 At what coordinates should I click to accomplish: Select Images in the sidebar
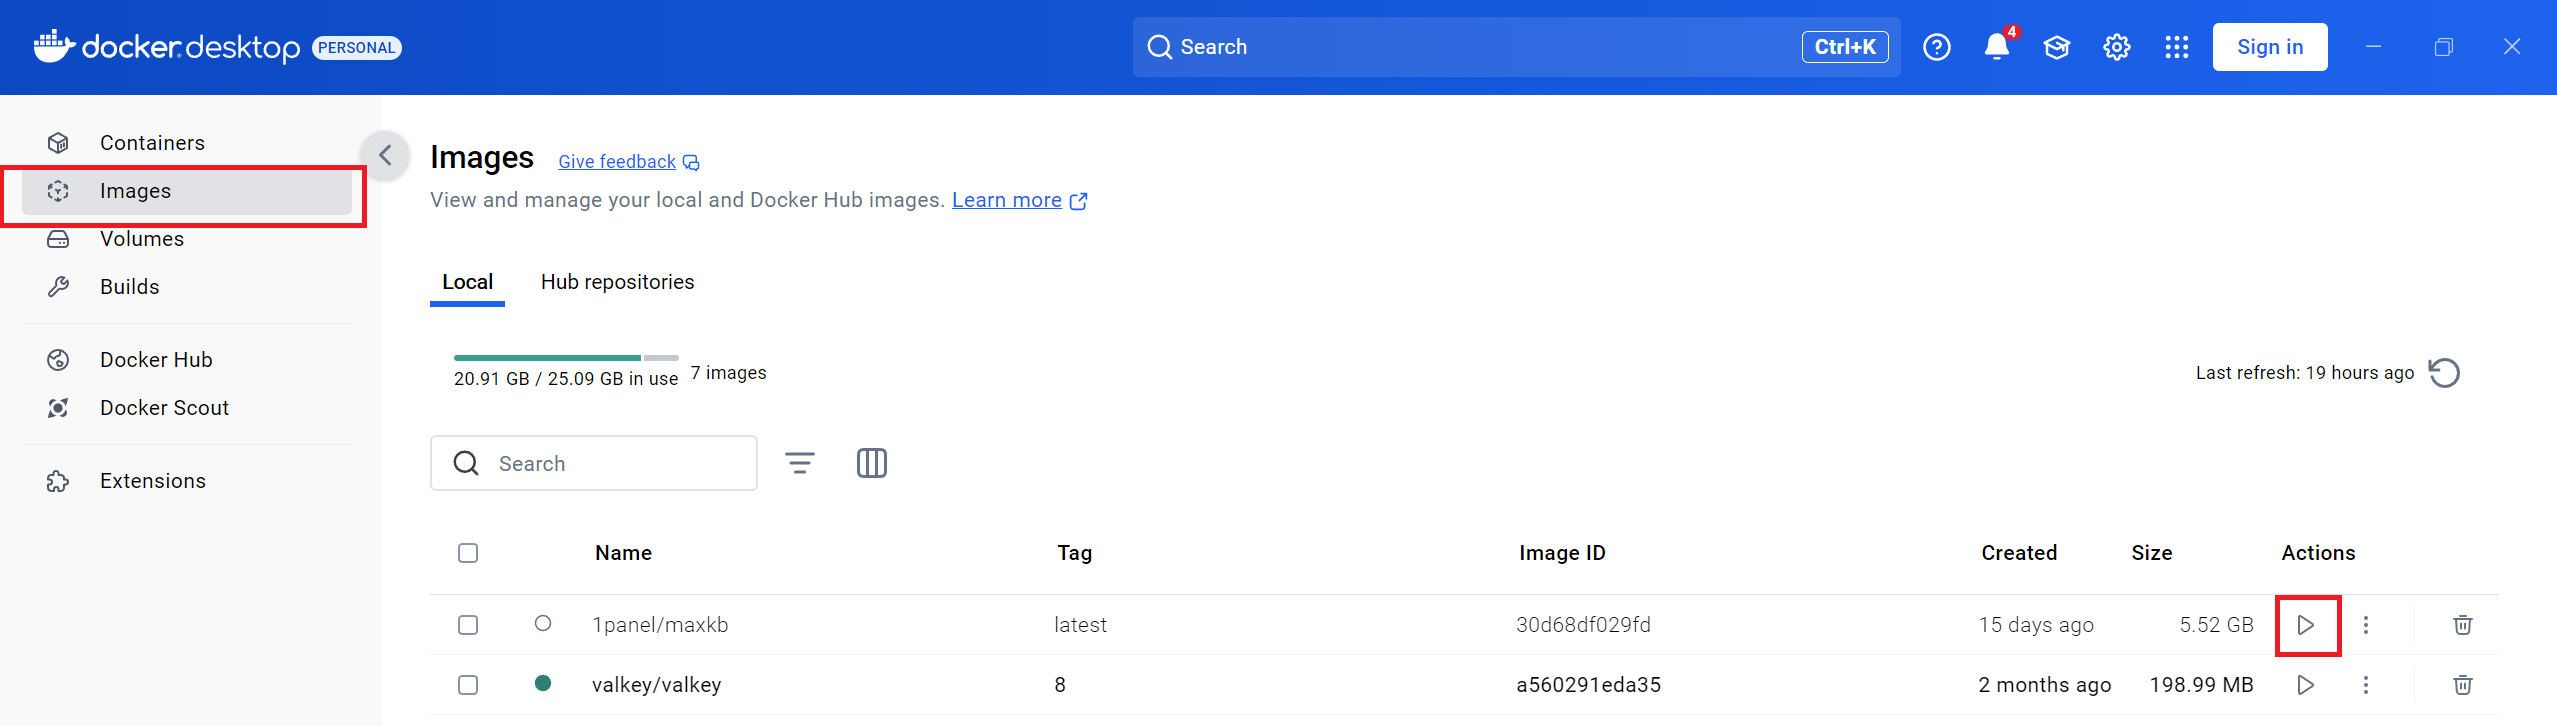(186, 191)
